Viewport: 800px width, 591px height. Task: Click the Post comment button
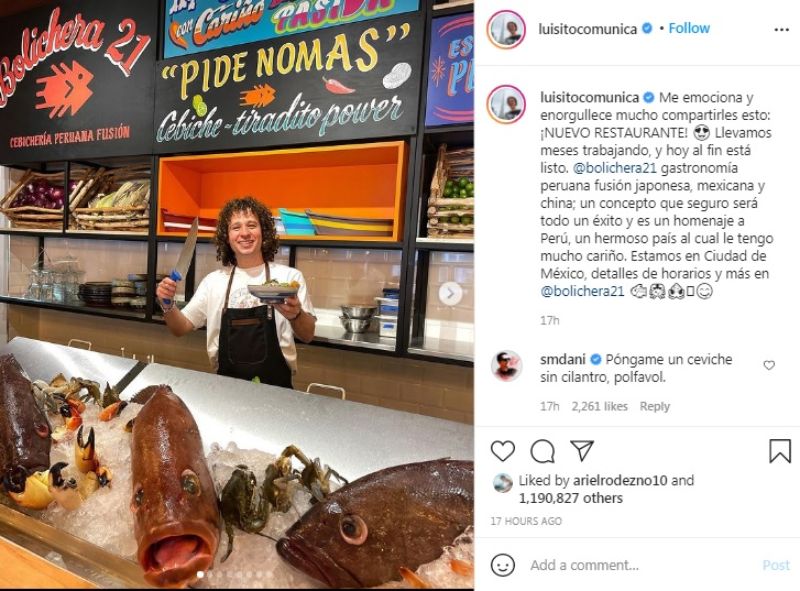pos(776,565)
